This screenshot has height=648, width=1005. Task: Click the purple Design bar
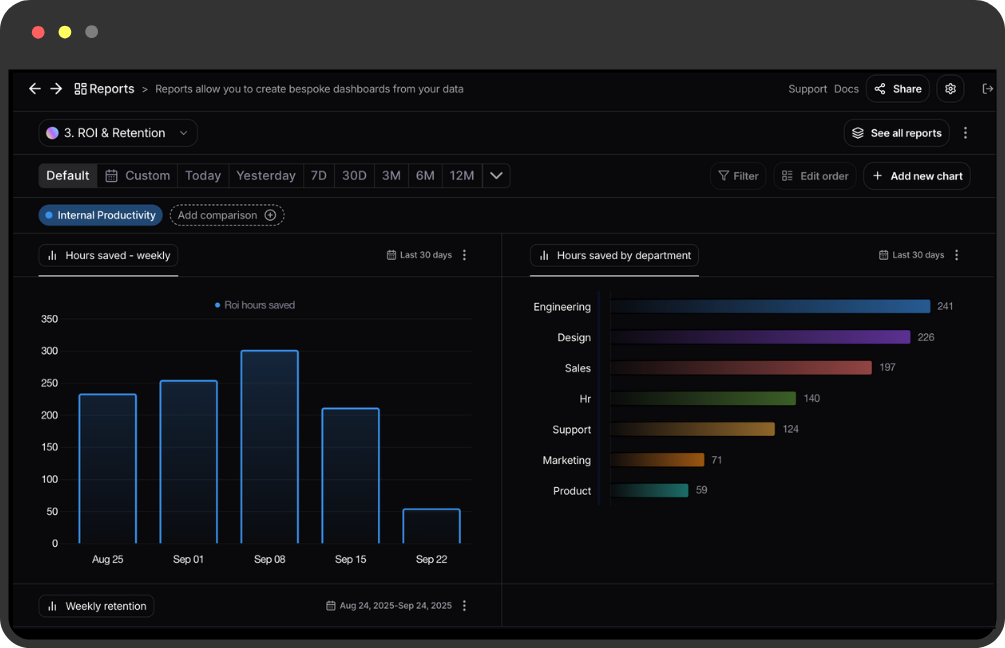[x=760, y=337]
